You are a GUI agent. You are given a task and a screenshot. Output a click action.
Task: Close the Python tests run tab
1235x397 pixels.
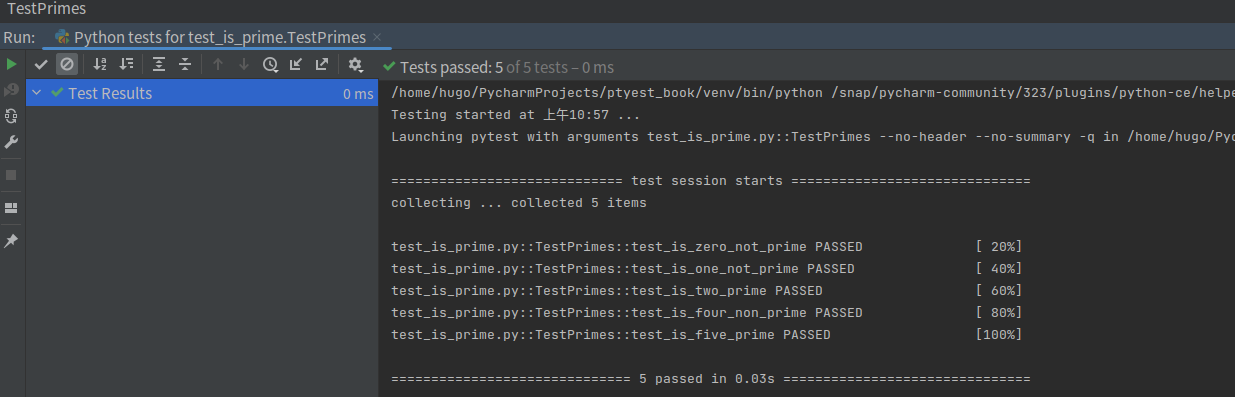click(x=377, y=37)
